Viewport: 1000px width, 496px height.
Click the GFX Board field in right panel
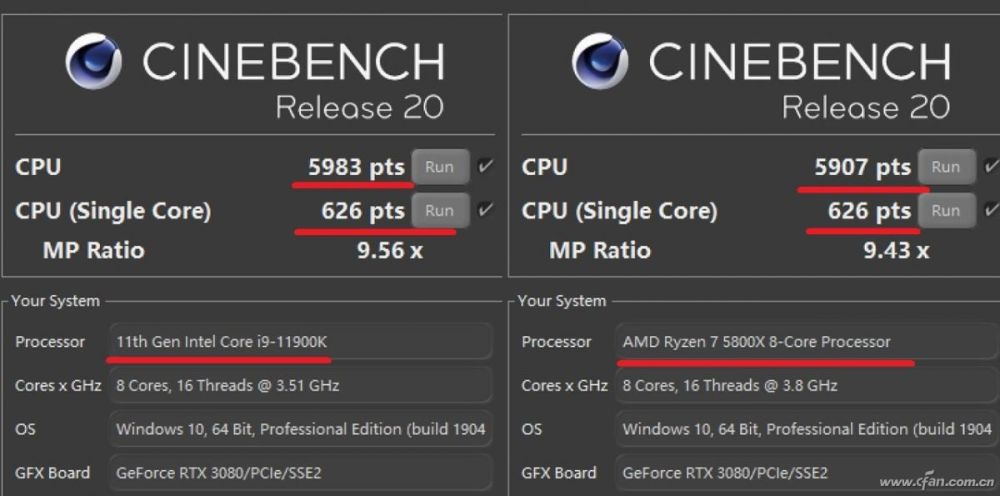tap(806, 472)
